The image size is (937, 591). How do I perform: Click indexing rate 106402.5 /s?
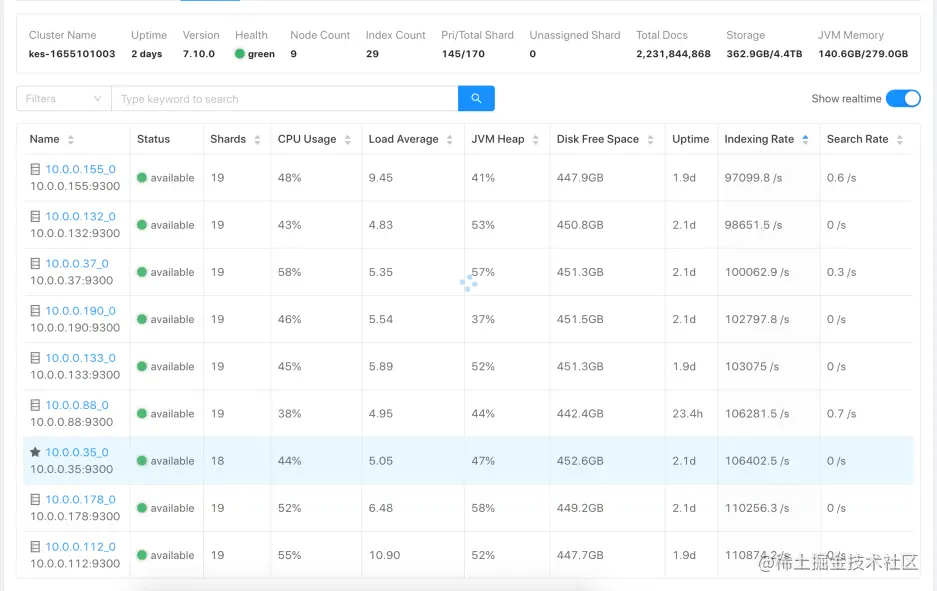click(757, 461)
